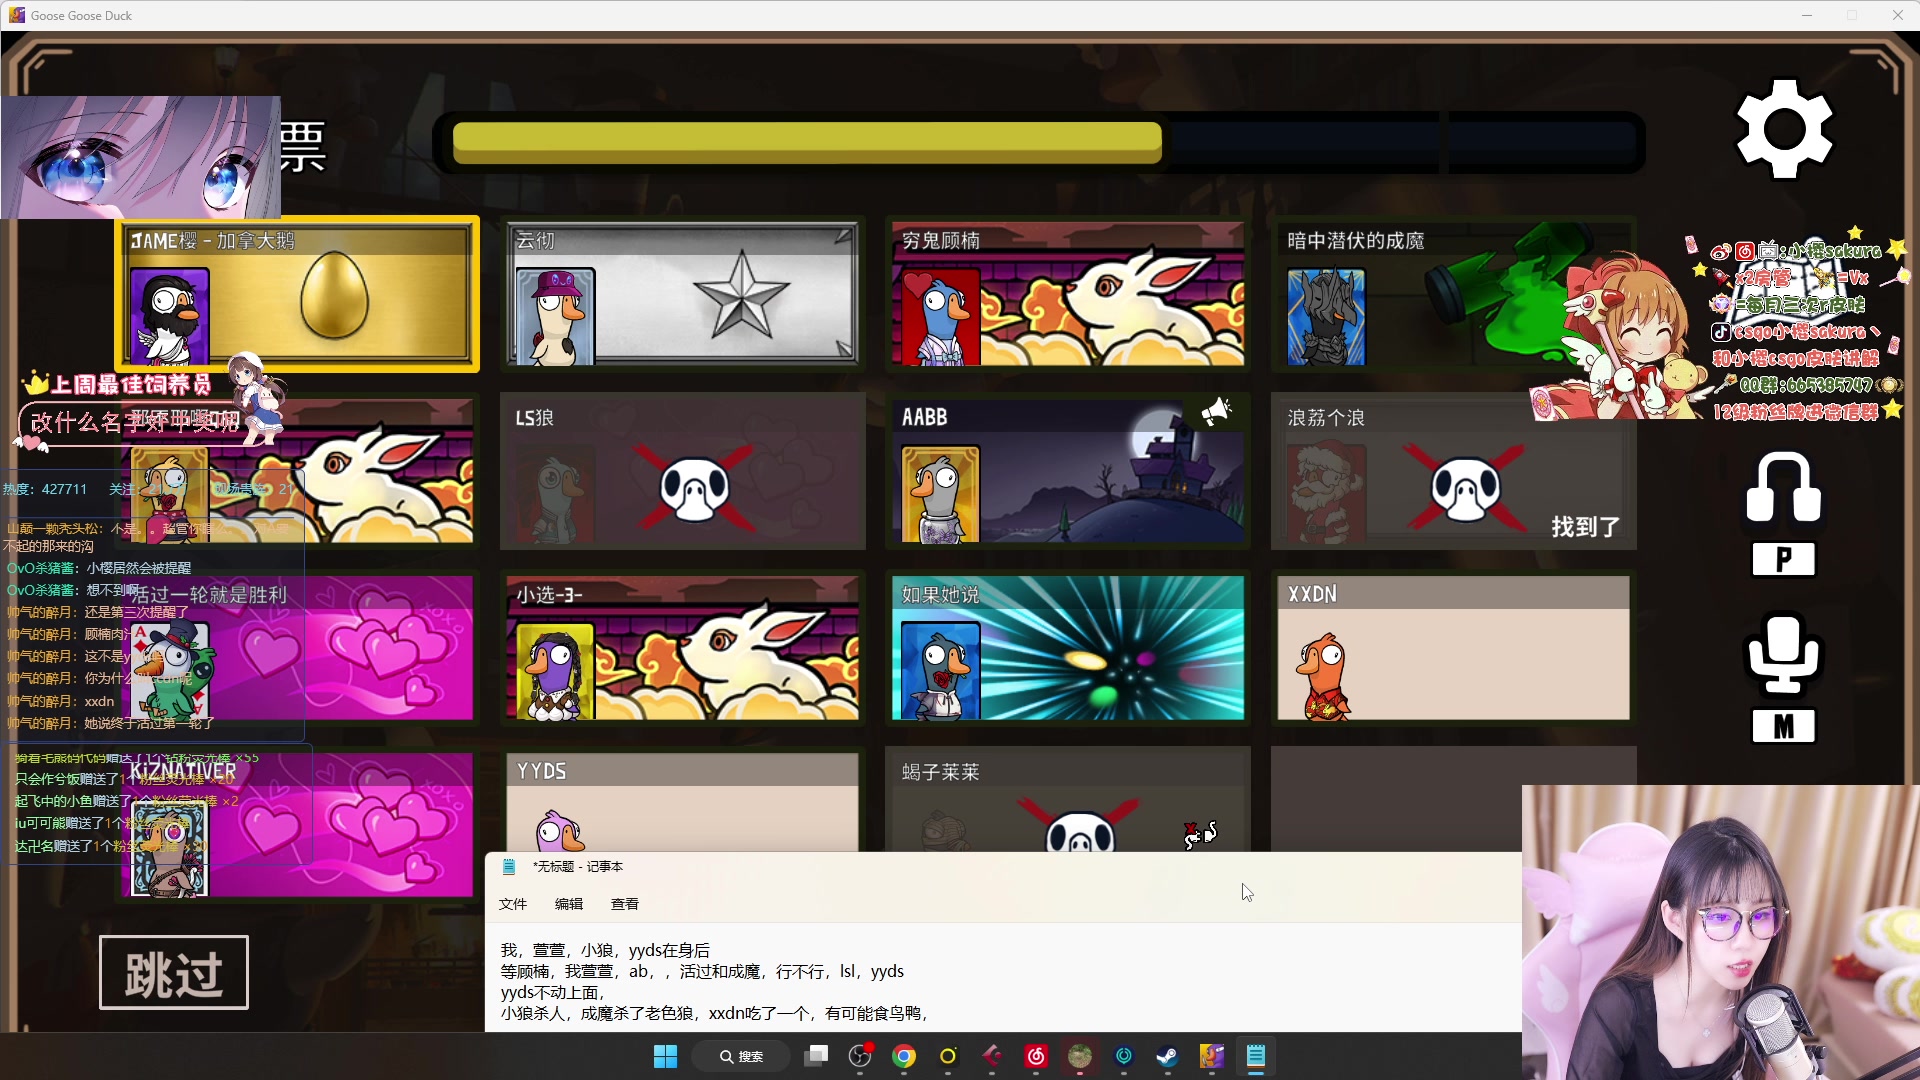Click 云彻's goose avatar with purple hat
1920x1080 pixels.
pyautogui.click(x=556, y=317)
